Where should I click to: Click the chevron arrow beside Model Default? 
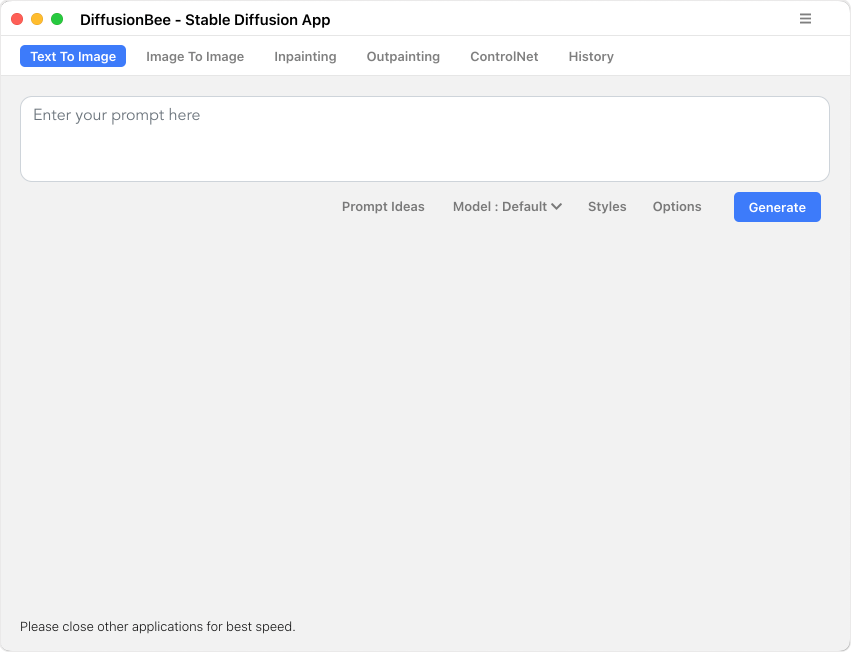[x=556, y=207]
